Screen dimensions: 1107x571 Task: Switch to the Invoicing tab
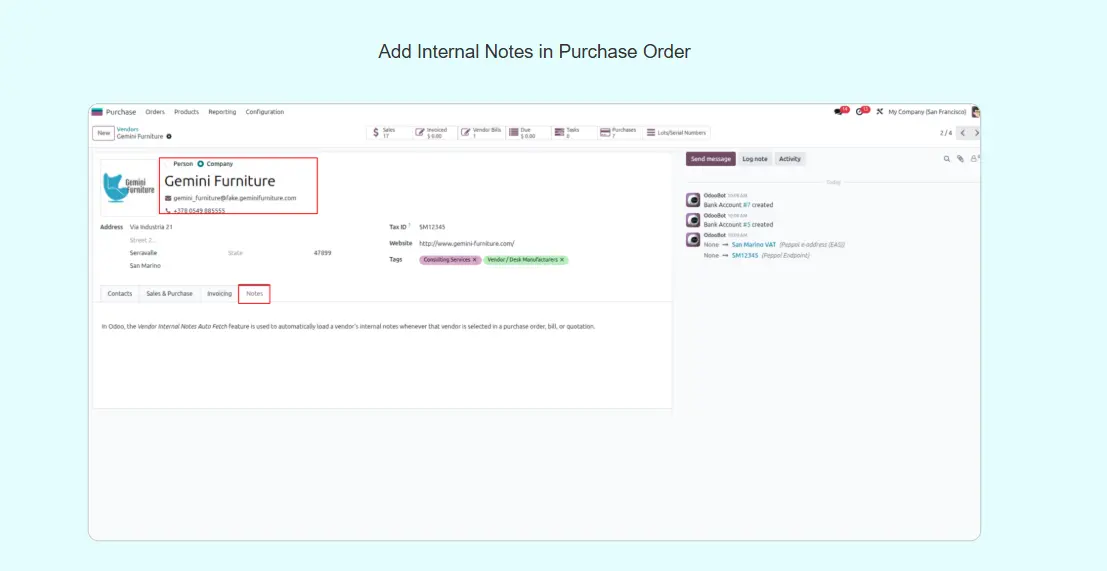[219, 294]
